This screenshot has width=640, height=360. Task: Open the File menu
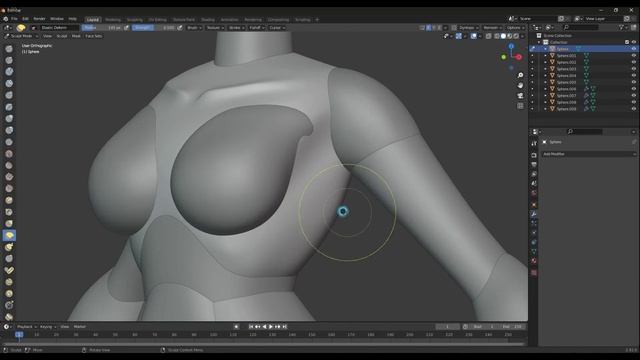point(14,19)
